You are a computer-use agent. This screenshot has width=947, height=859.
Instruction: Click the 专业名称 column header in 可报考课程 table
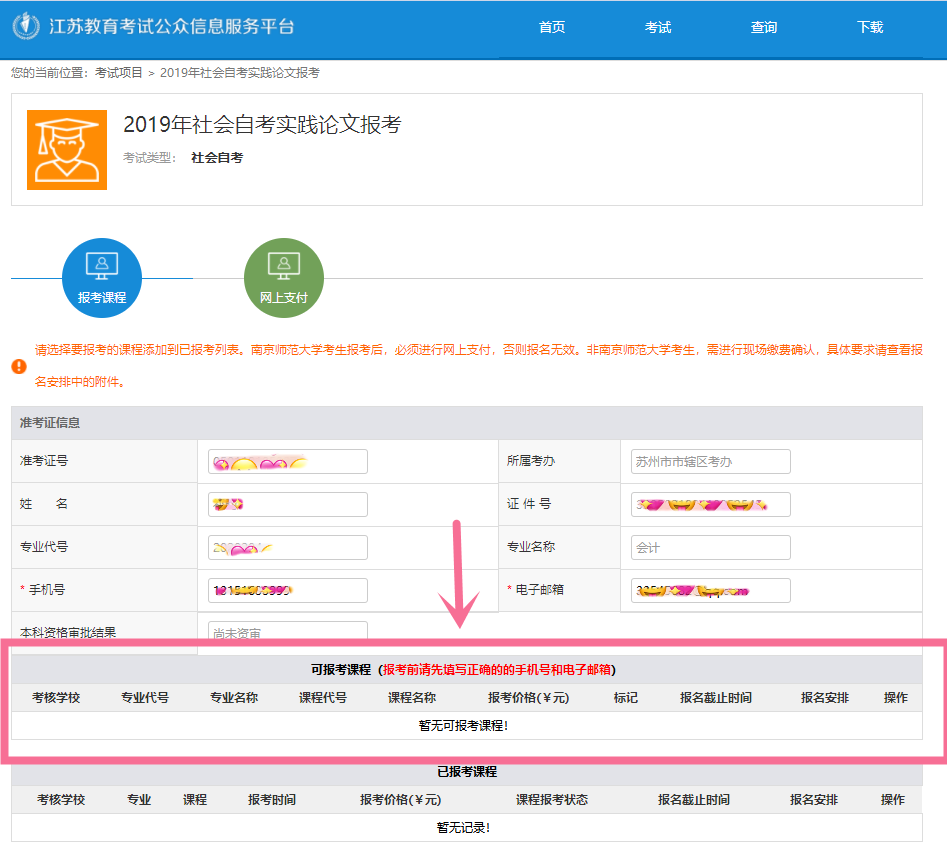pyautogui.click(x=234, y=698)
